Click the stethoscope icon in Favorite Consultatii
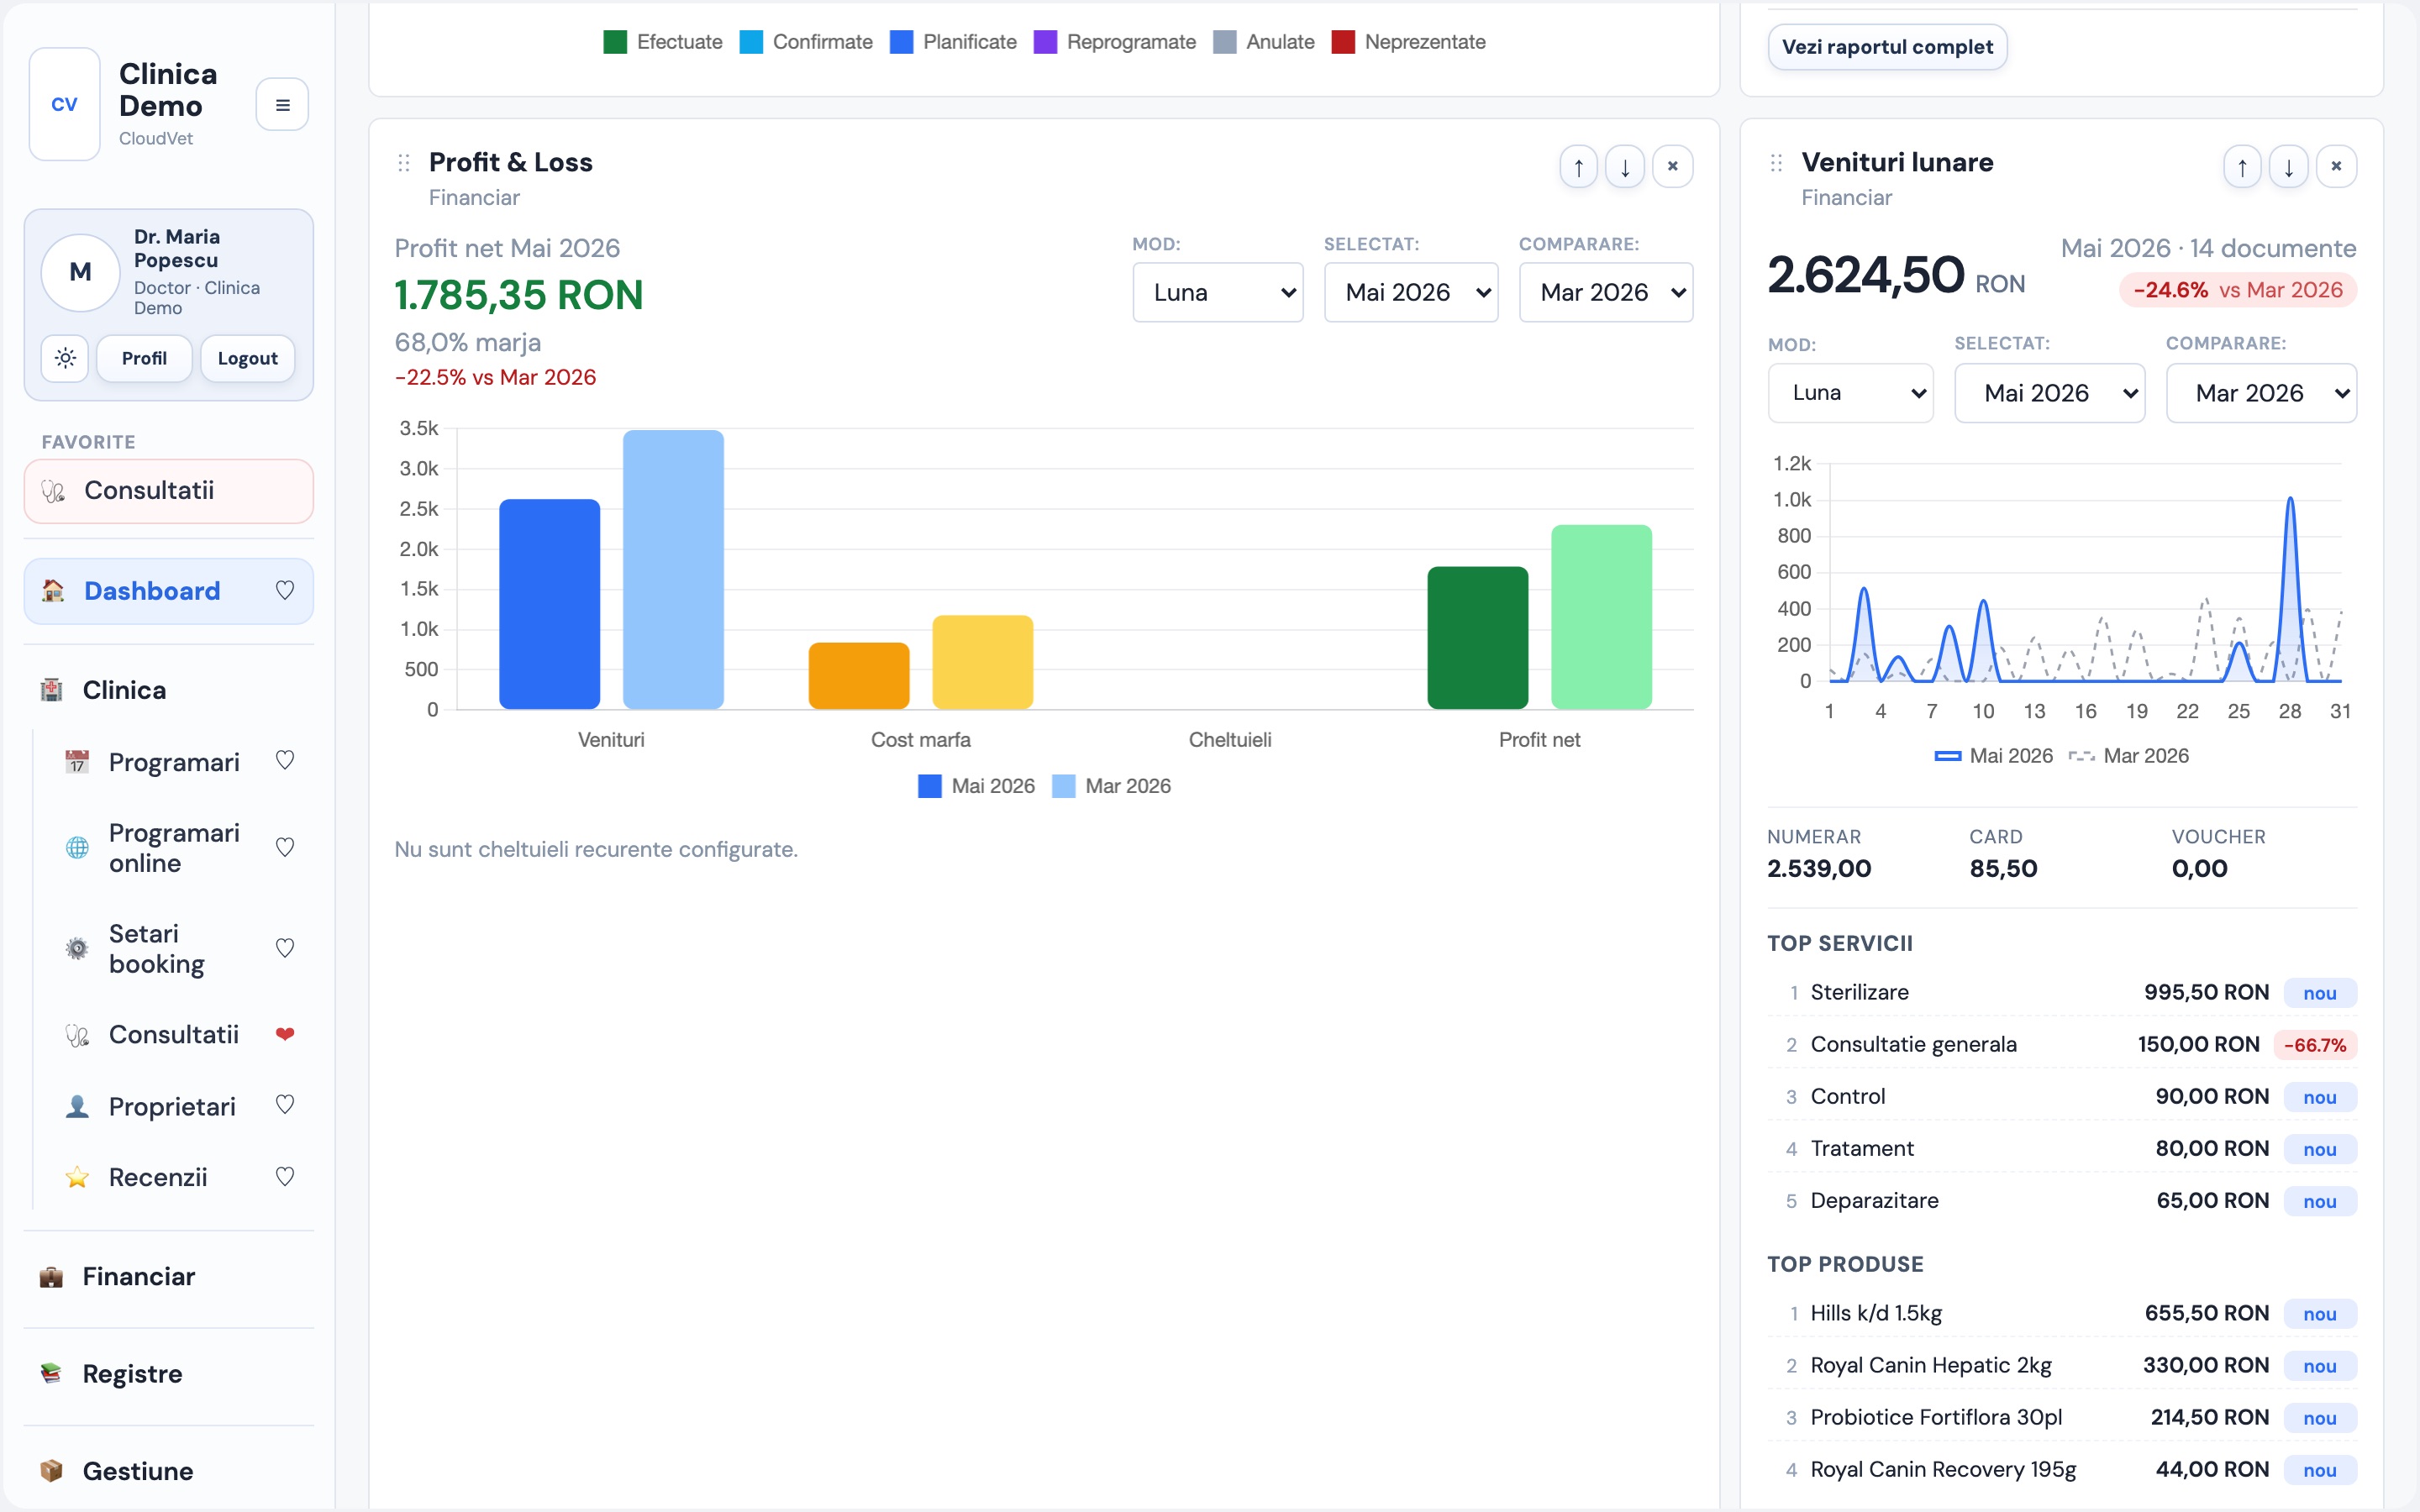 [x=53, y=491]
